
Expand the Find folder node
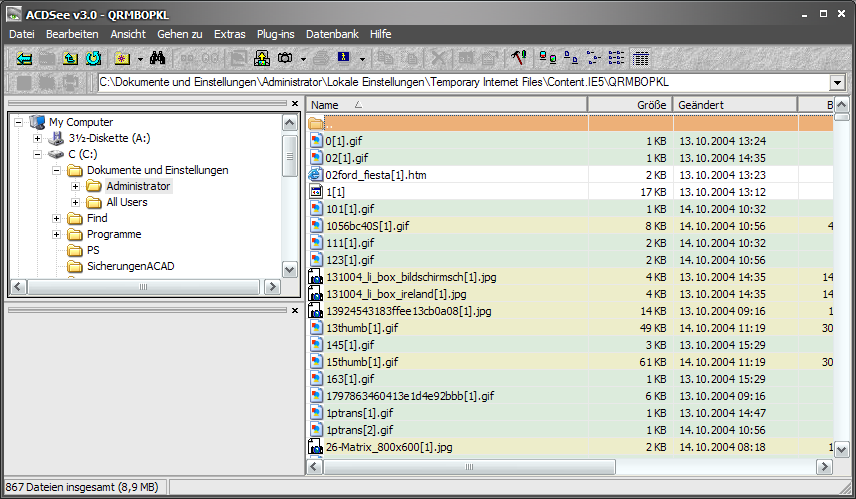[56, 218]
